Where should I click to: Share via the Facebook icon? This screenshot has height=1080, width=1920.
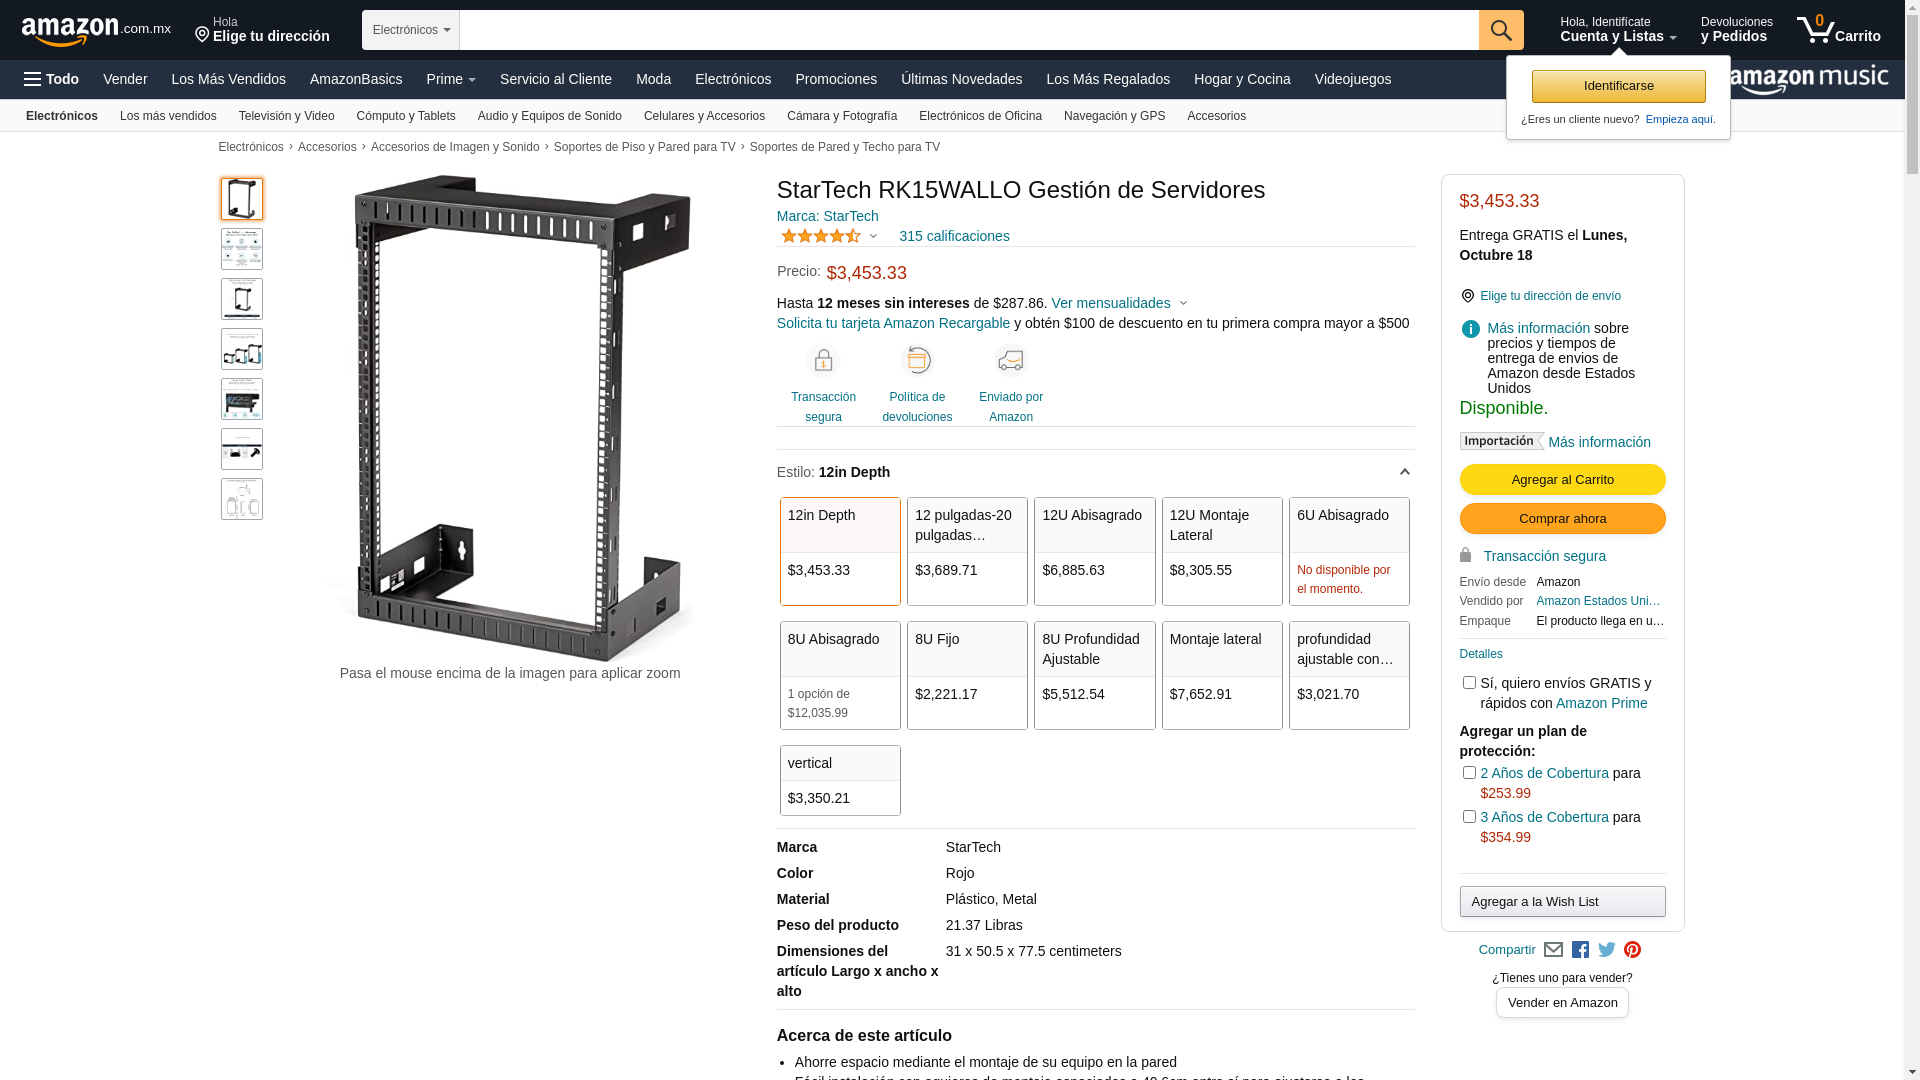(x=1580, y=950)
